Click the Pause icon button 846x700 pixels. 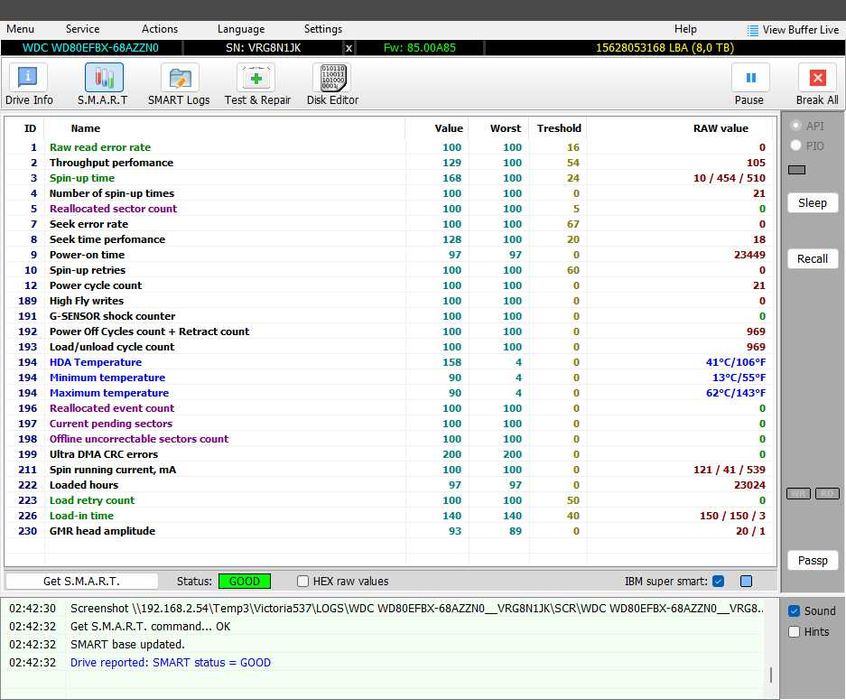click(x=751, y=78)
